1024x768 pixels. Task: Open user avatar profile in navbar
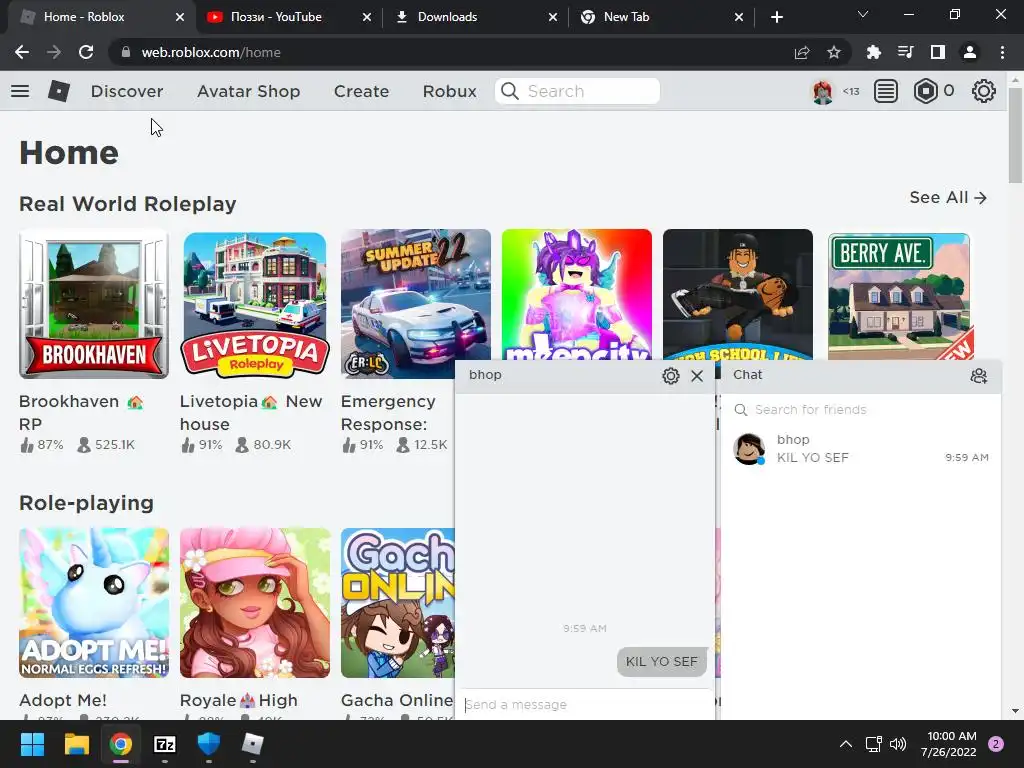[822, 91]
